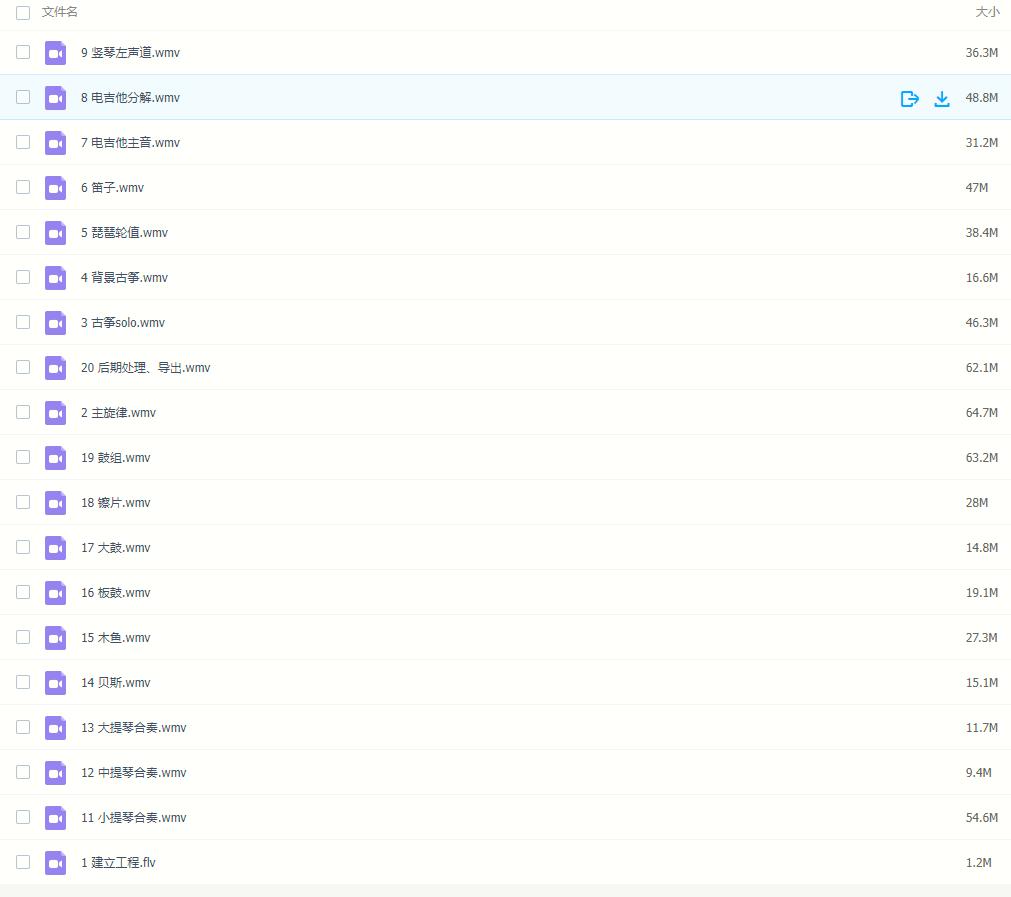This screenshot has width=1011, height=897.
Task: Click video icon of 2 主旋律.wmv
Action: pyautogui.click(x=55, y=413)
